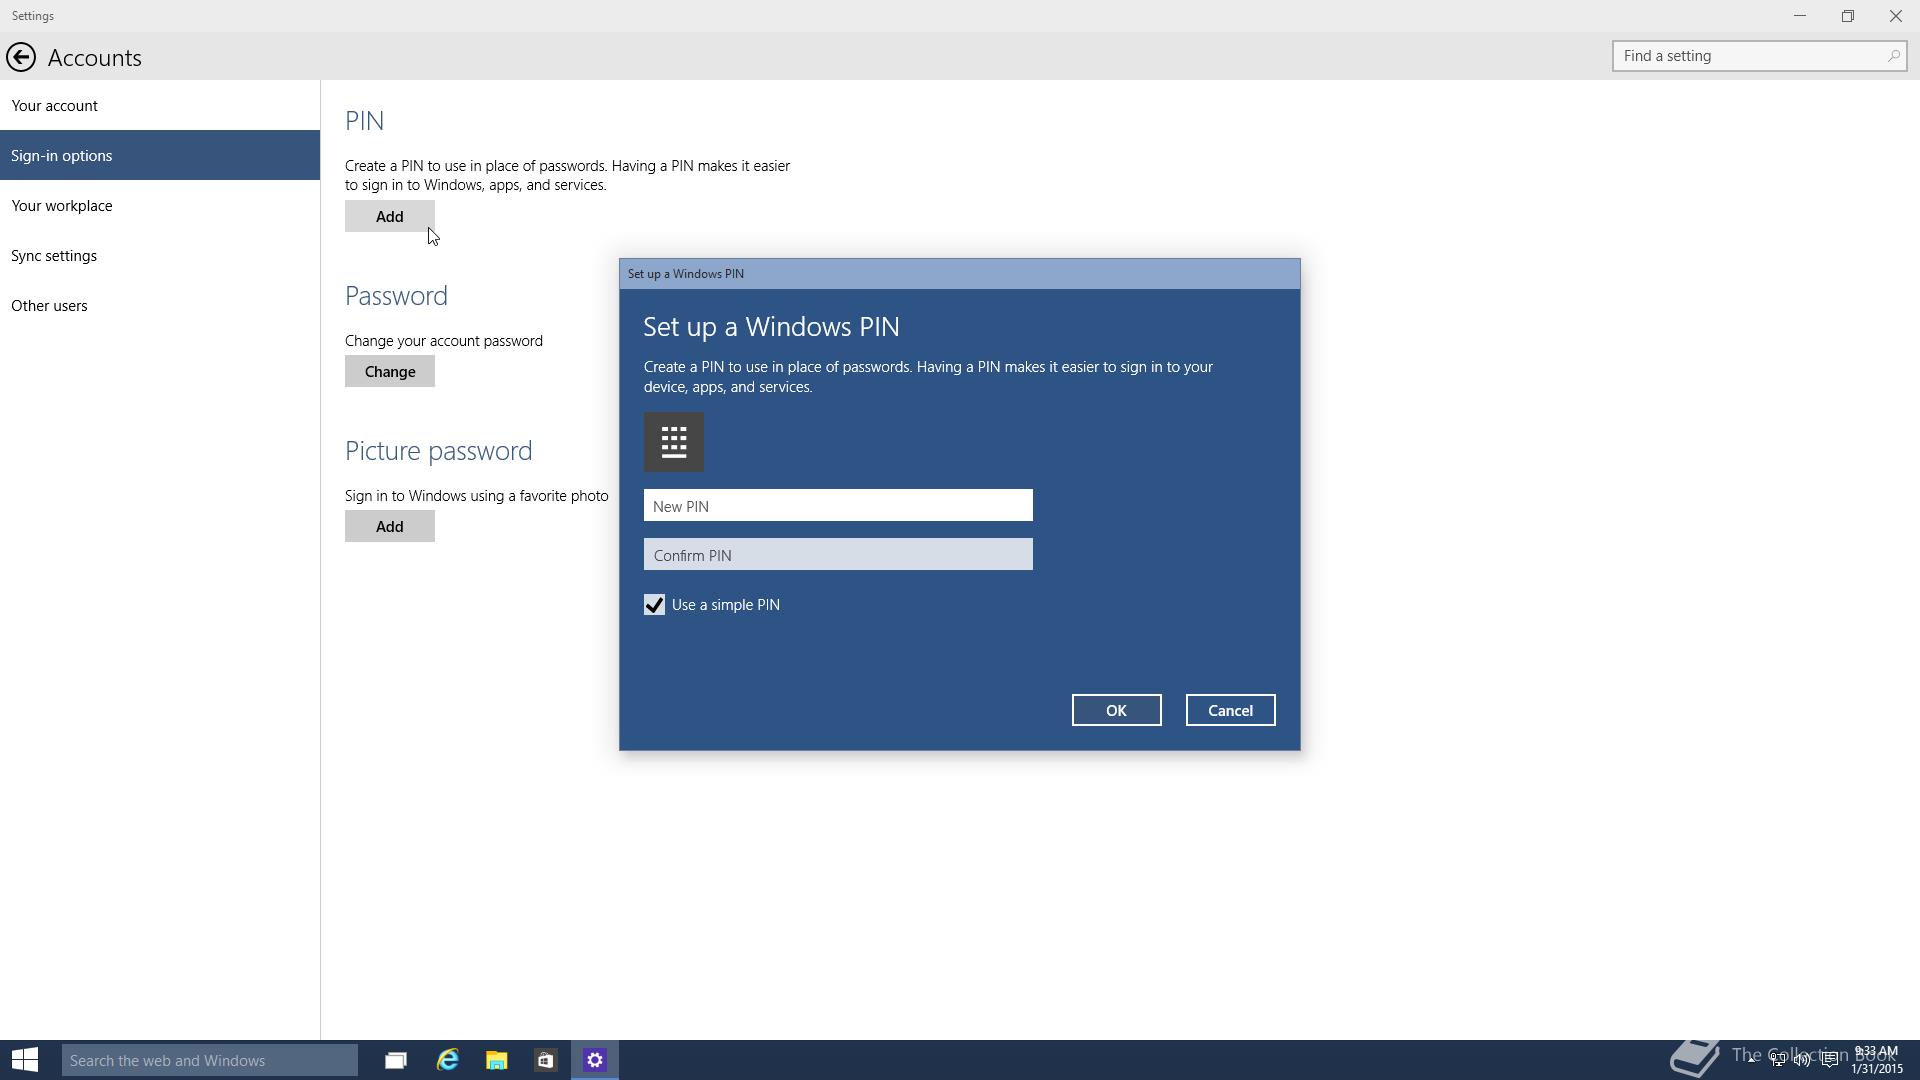Screen dimensions: 1920x1080
Task: Click the Add button under PIN
Action: tap(390, 216)
